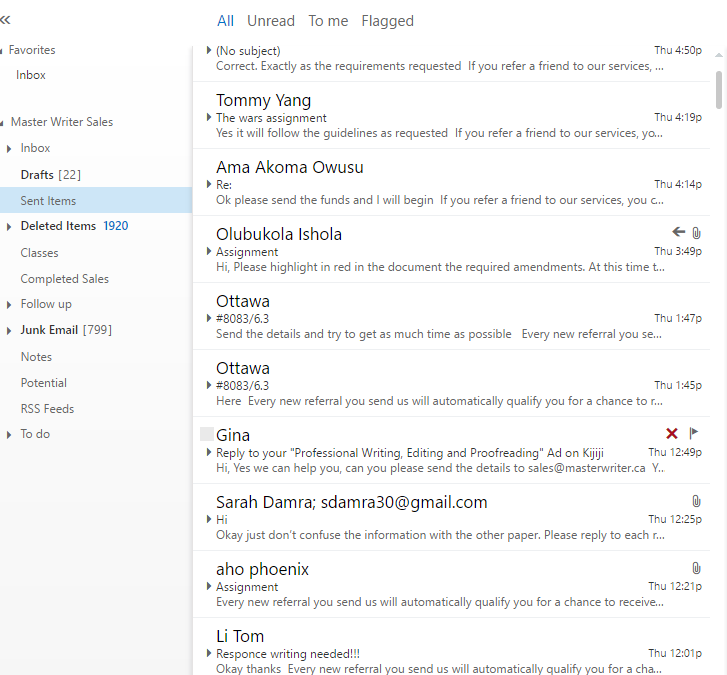Open the Completed Sales folder
Screen dimensions: 727x675
64,279
